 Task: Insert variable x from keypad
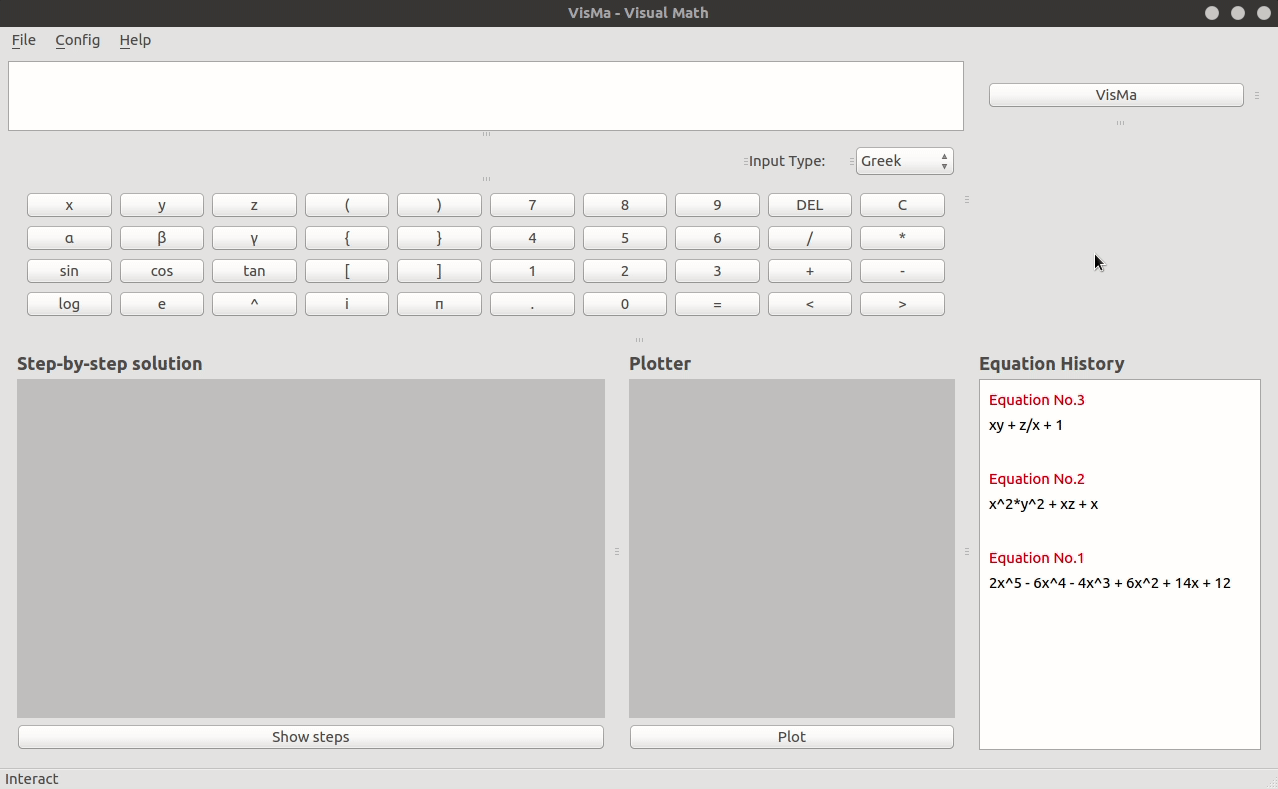pyautogui.click(x=69, y=205)
